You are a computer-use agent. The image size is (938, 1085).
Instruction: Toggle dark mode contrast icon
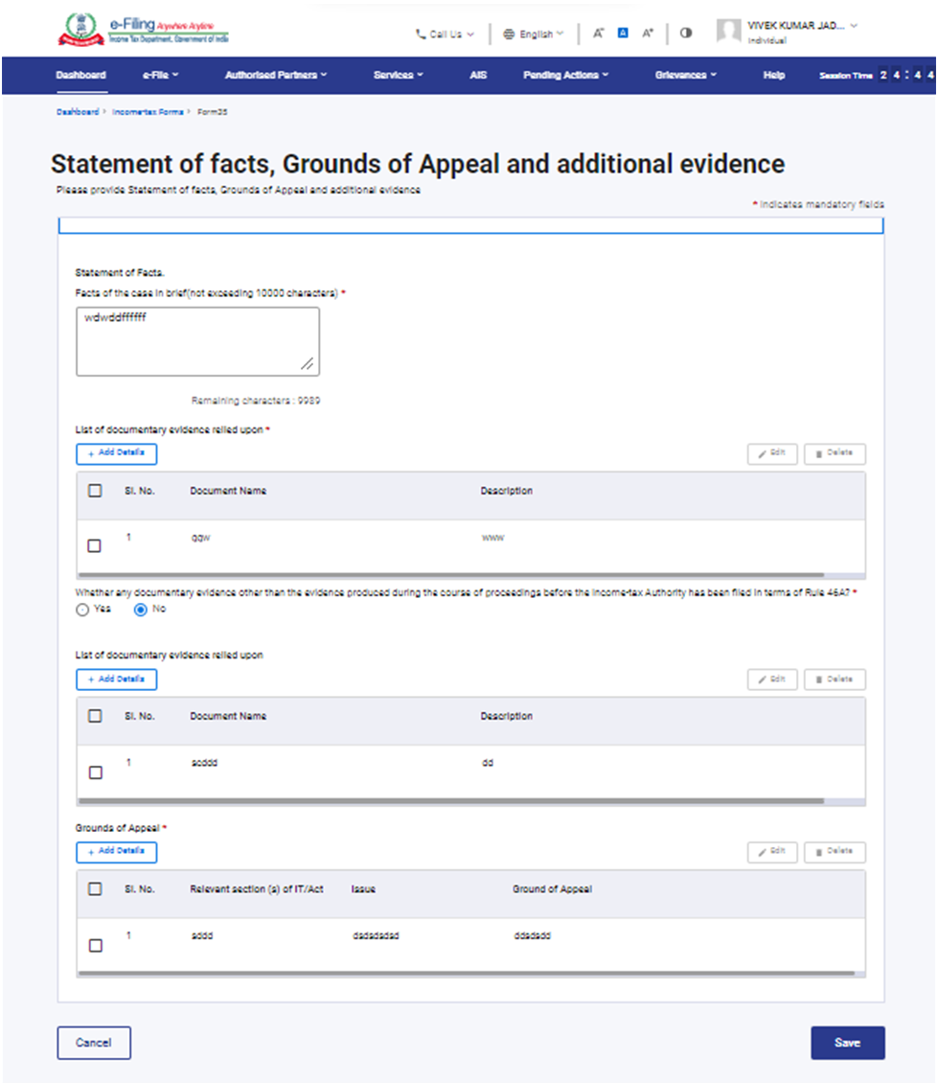(x=685, y=33)
